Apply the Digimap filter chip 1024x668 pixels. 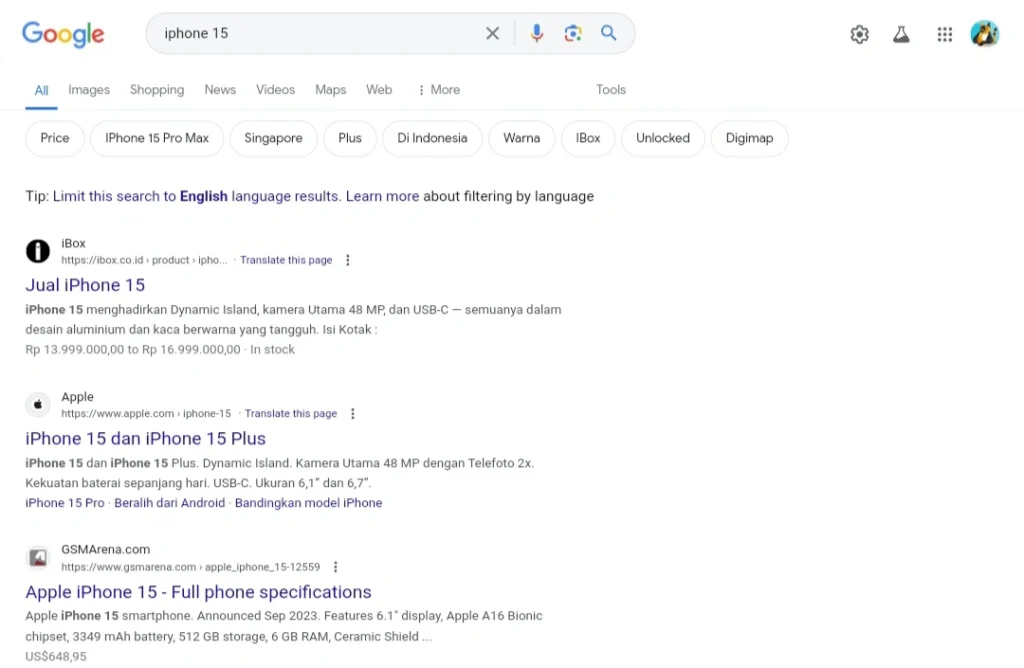(749, 138)
